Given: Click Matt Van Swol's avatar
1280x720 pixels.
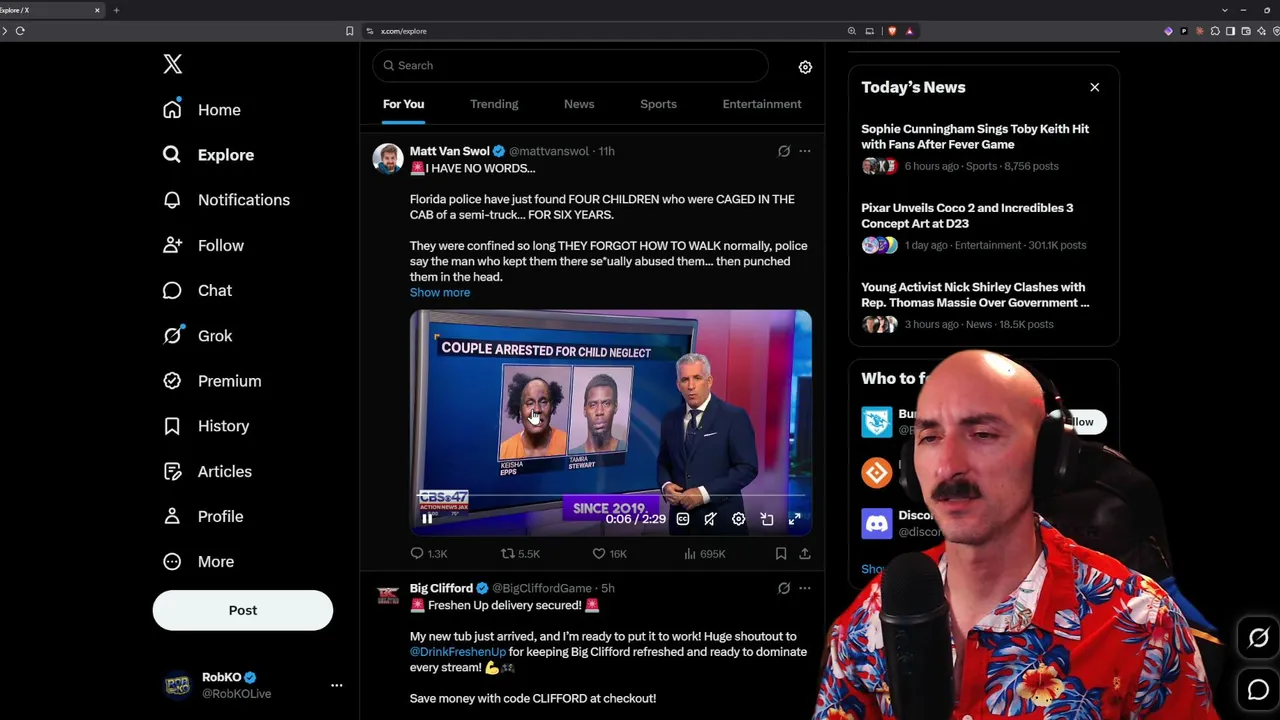Looking at the screenshot, I should [x=388, y=159].
